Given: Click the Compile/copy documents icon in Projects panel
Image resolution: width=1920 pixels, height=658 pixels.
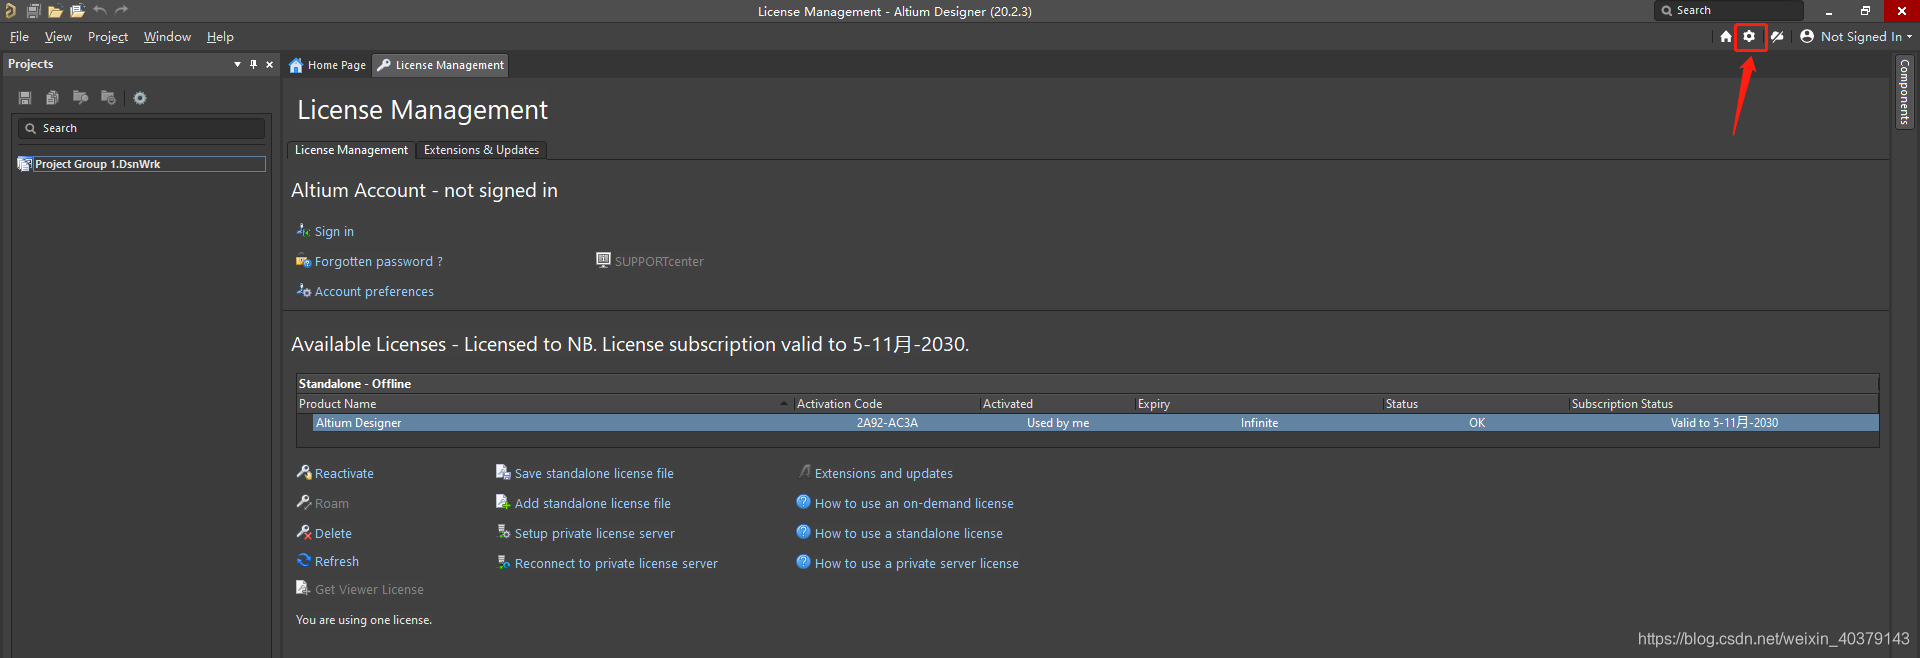Looking at the screenshot, I should click(52, 98).
